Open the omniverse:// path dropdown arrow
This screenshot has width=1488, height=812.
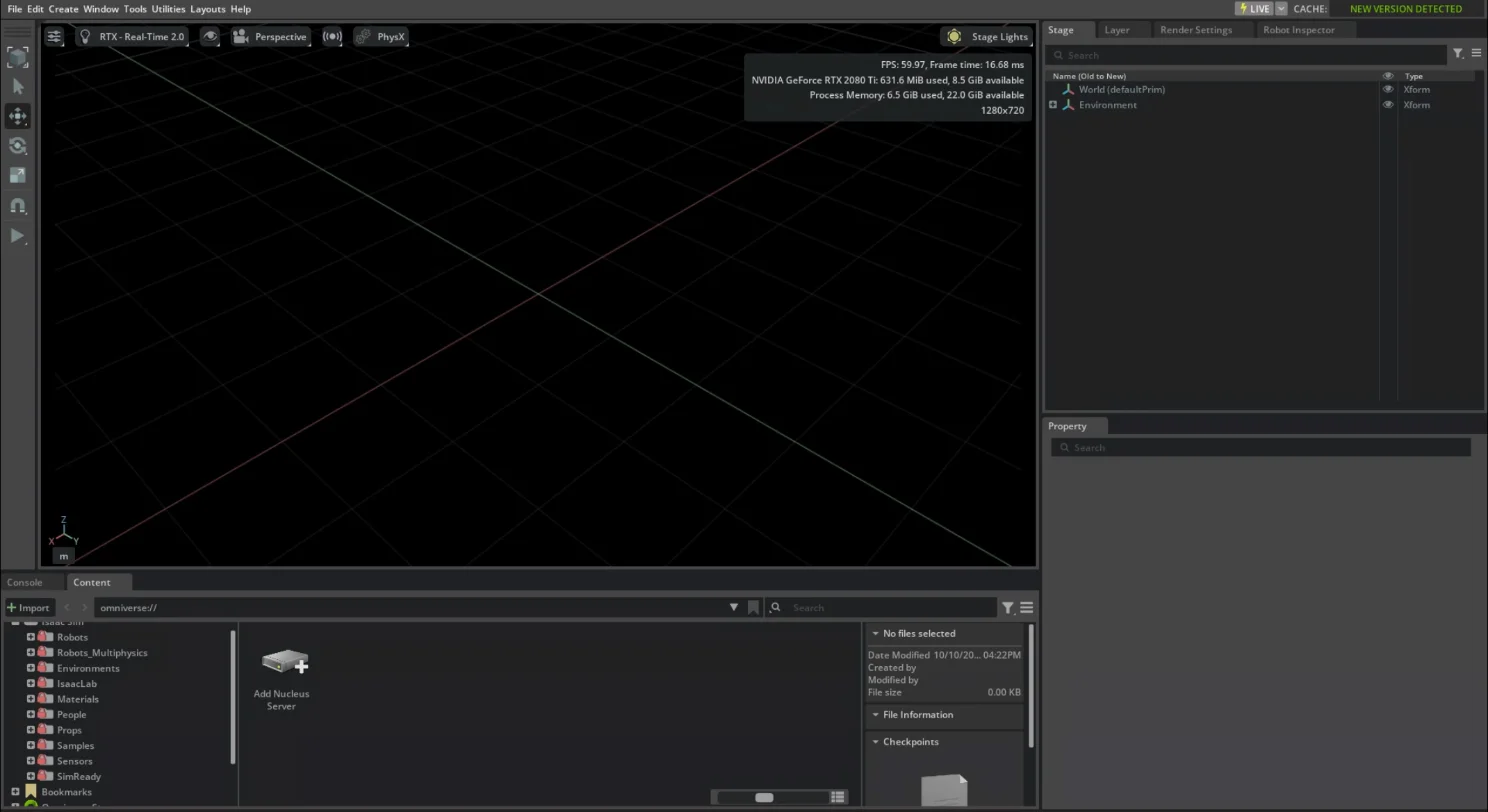point(734,608)
